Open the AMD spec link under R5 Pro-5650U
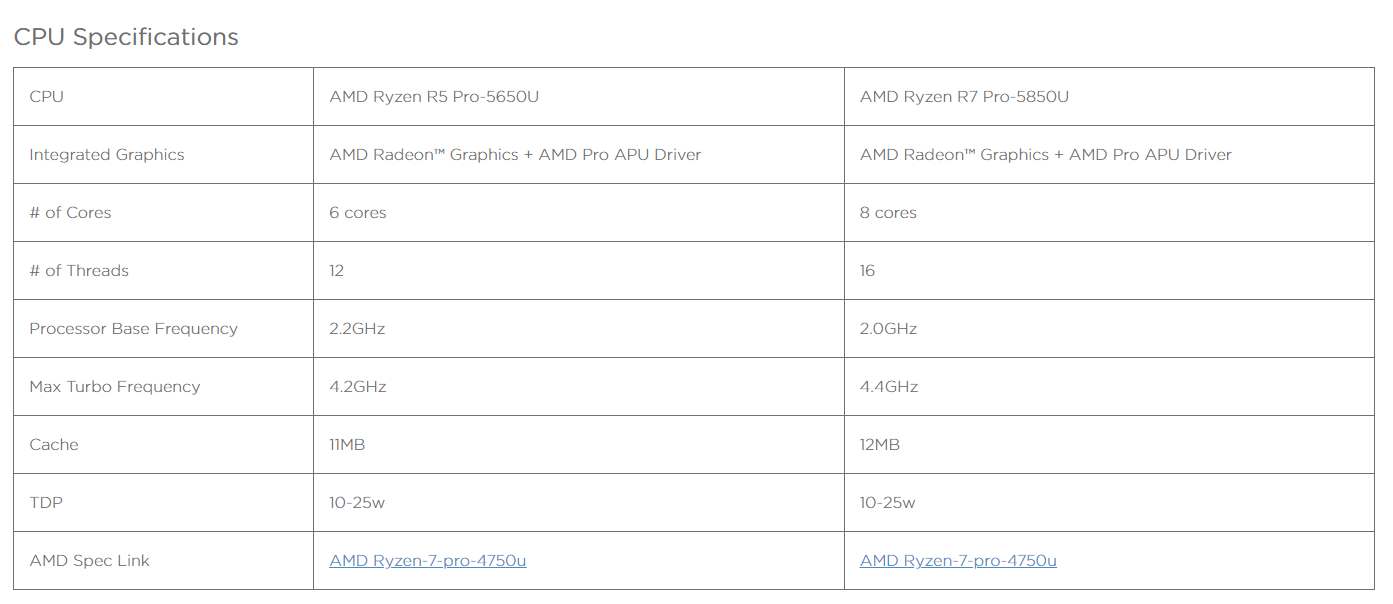1393x604 pixels. tap(427, 561)
